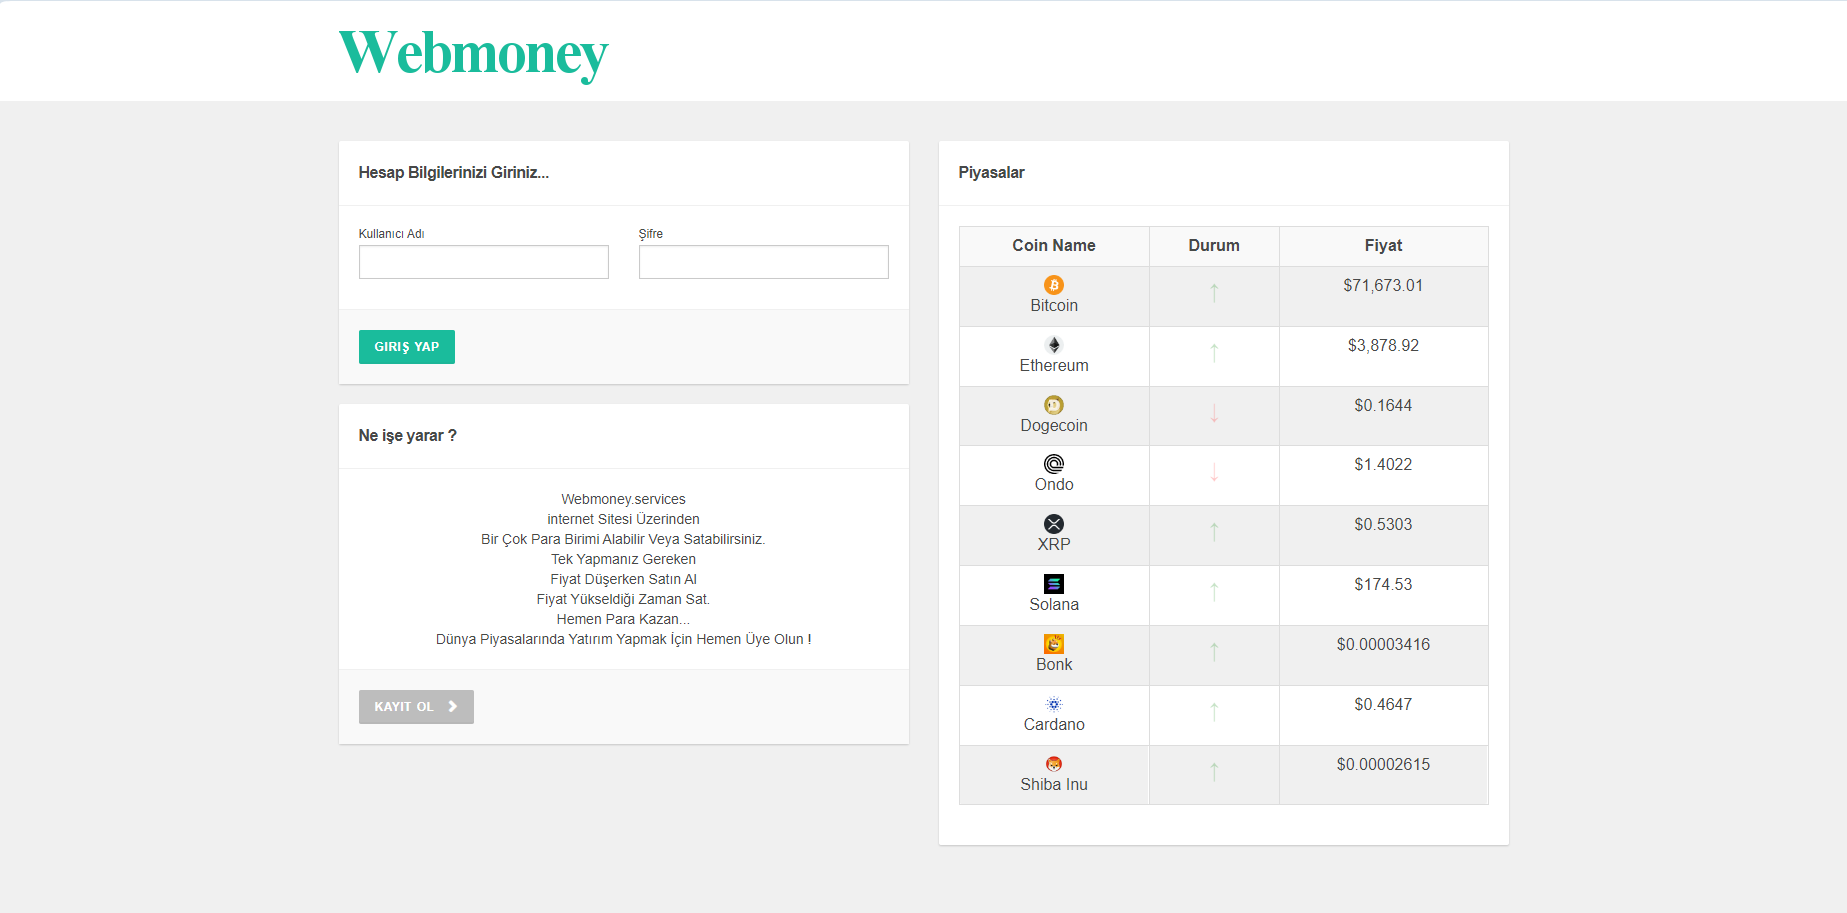Click the 'Hemen Para Kazan...' text line
This screenshot has height=913, width=1847.
tap(623, 619)
